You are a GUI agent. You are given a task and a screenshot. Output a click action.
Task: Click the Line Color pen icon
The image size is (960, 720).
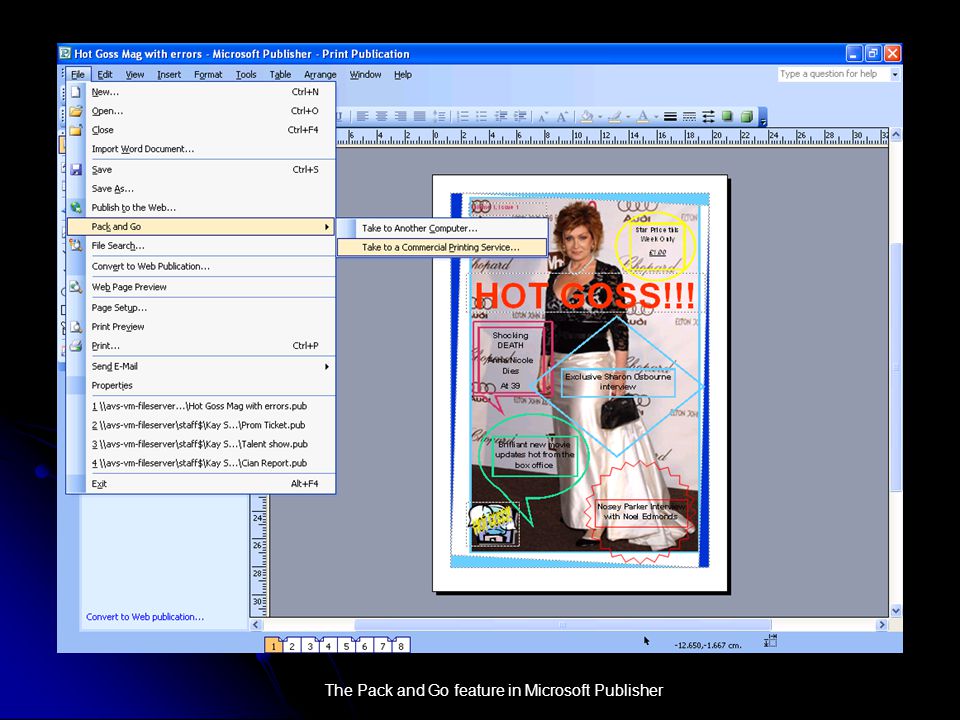(615, 116)
